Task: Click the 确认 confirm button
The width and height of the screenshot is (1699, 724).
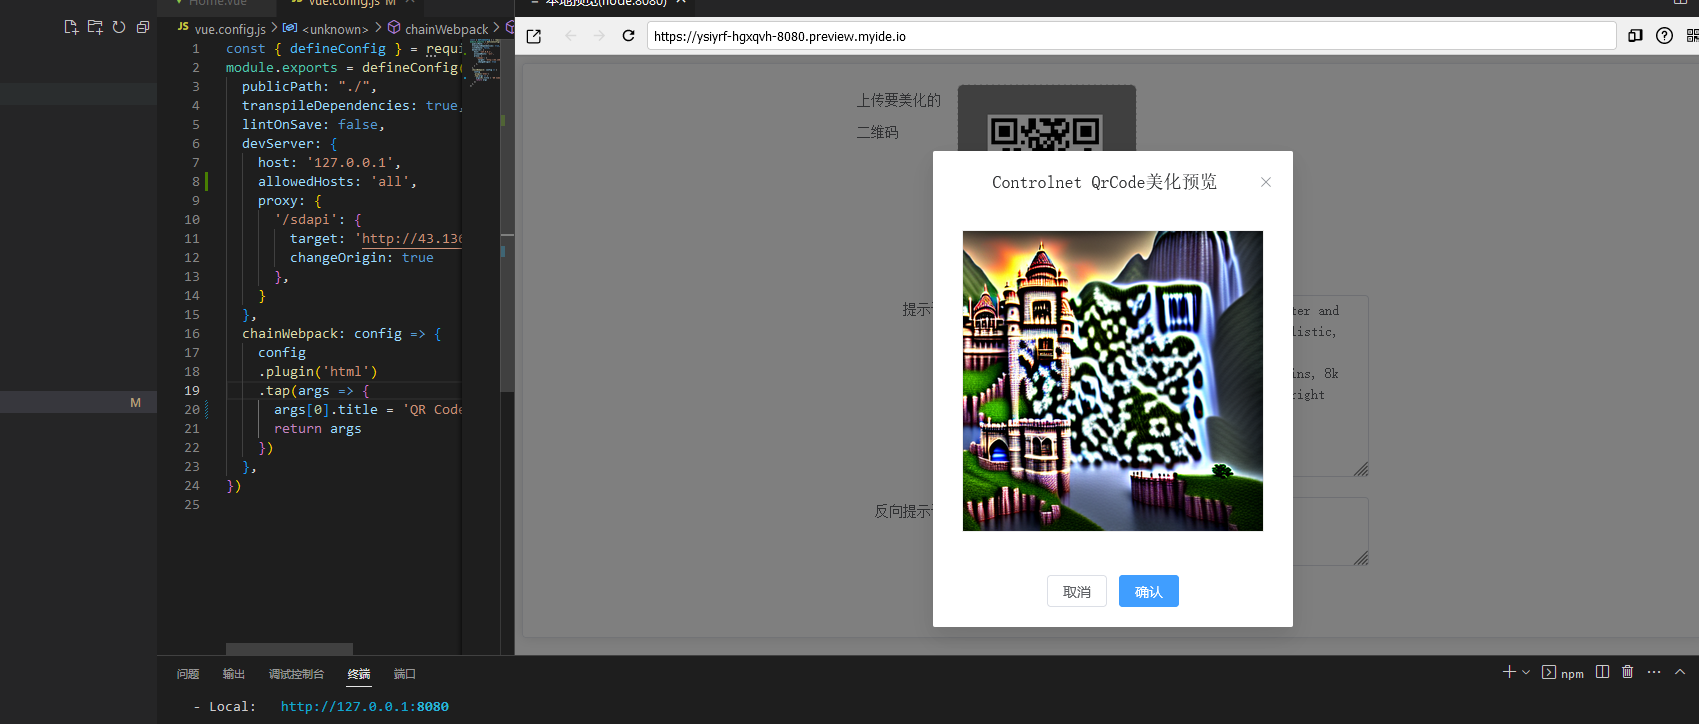Action: pos(1149,591)
